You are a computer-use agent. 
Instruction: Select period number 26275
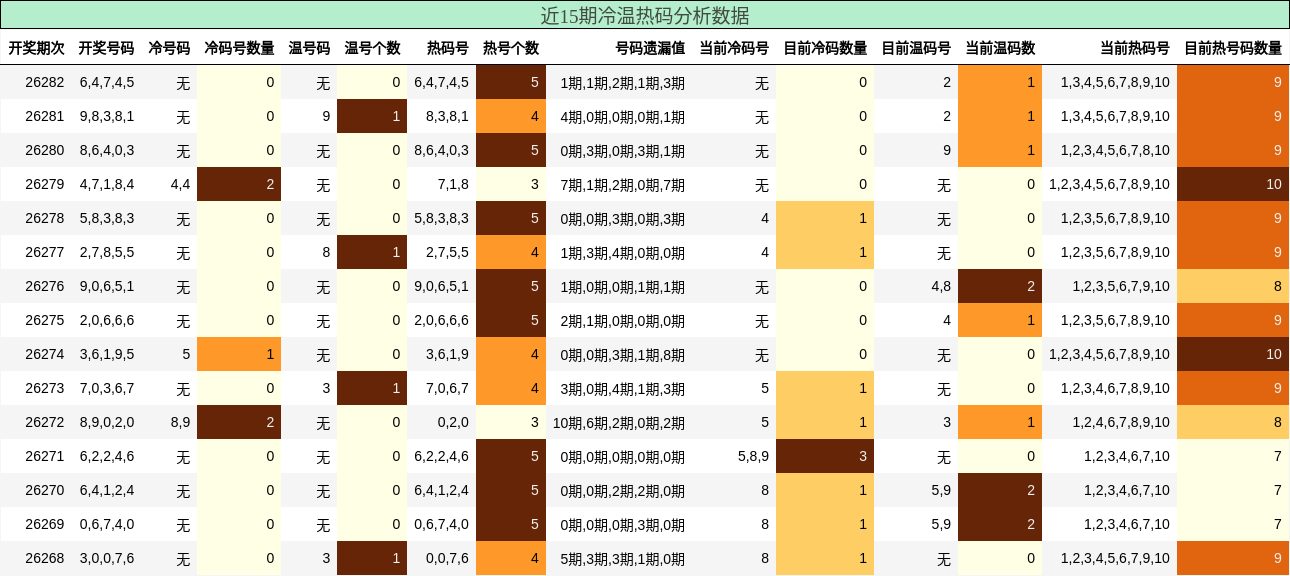point(45,320)
